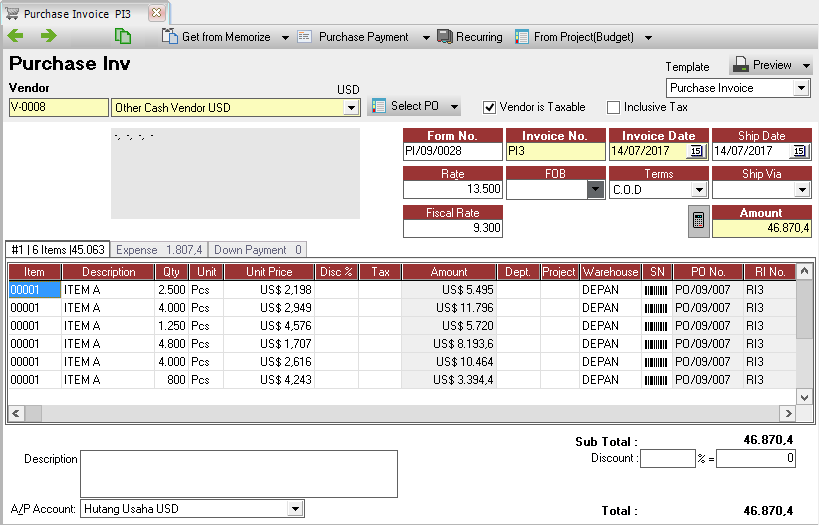Go to previous record with green back arrow
This screenshot has width=819, height=525.
pos(16,36)
